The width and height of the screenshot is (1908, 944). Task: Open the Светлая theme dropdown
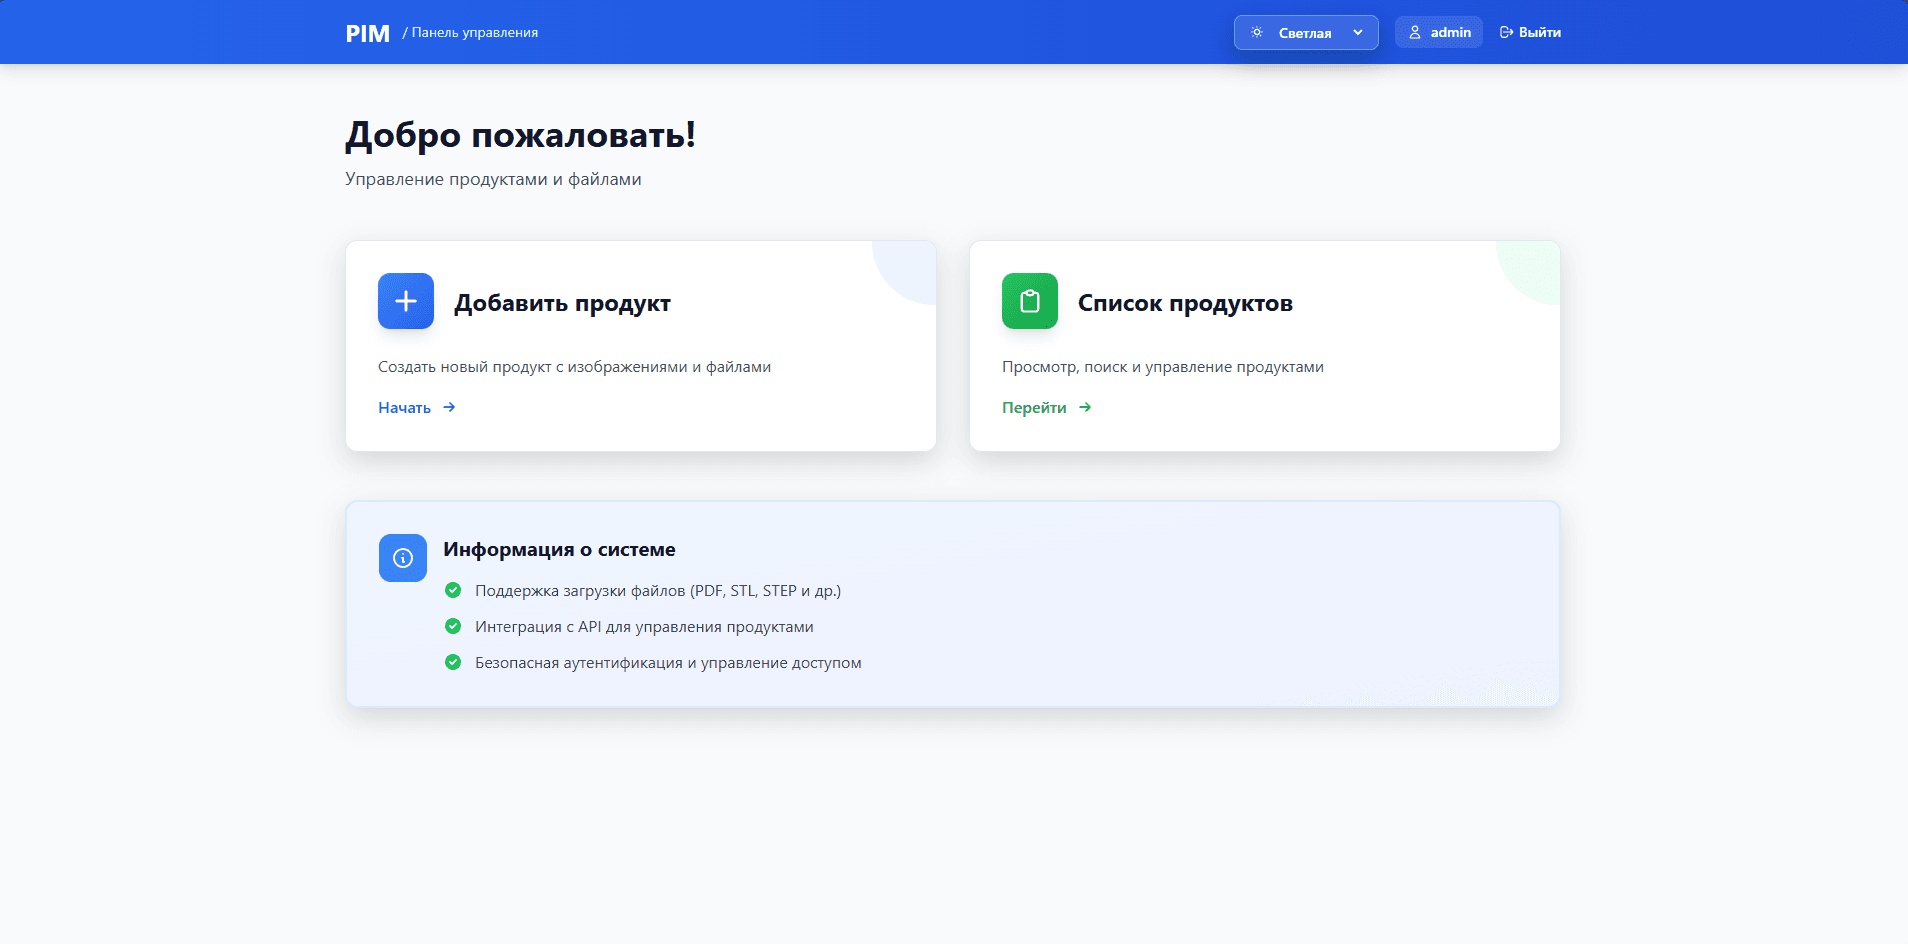tap(1304, 33)
